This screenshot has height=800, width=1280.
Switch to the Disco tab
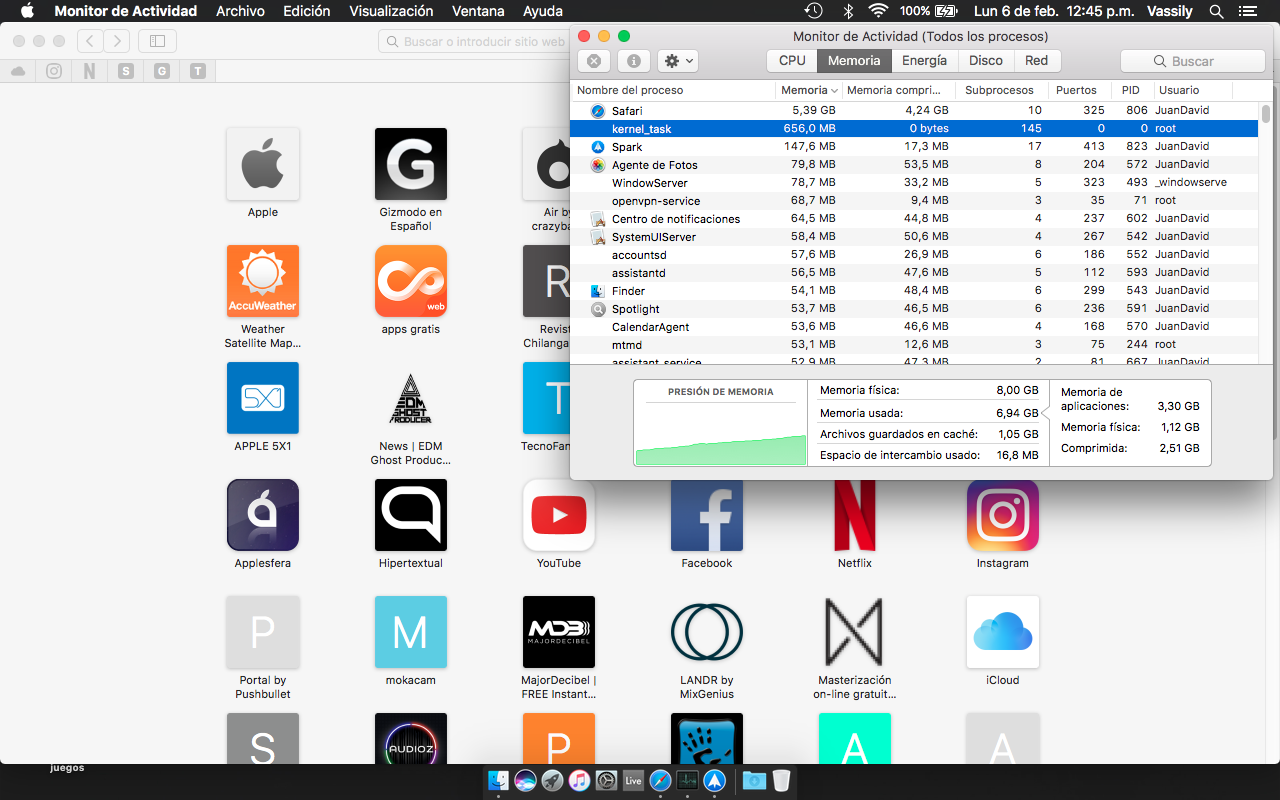pyautogui.click(x=986, y=61)
